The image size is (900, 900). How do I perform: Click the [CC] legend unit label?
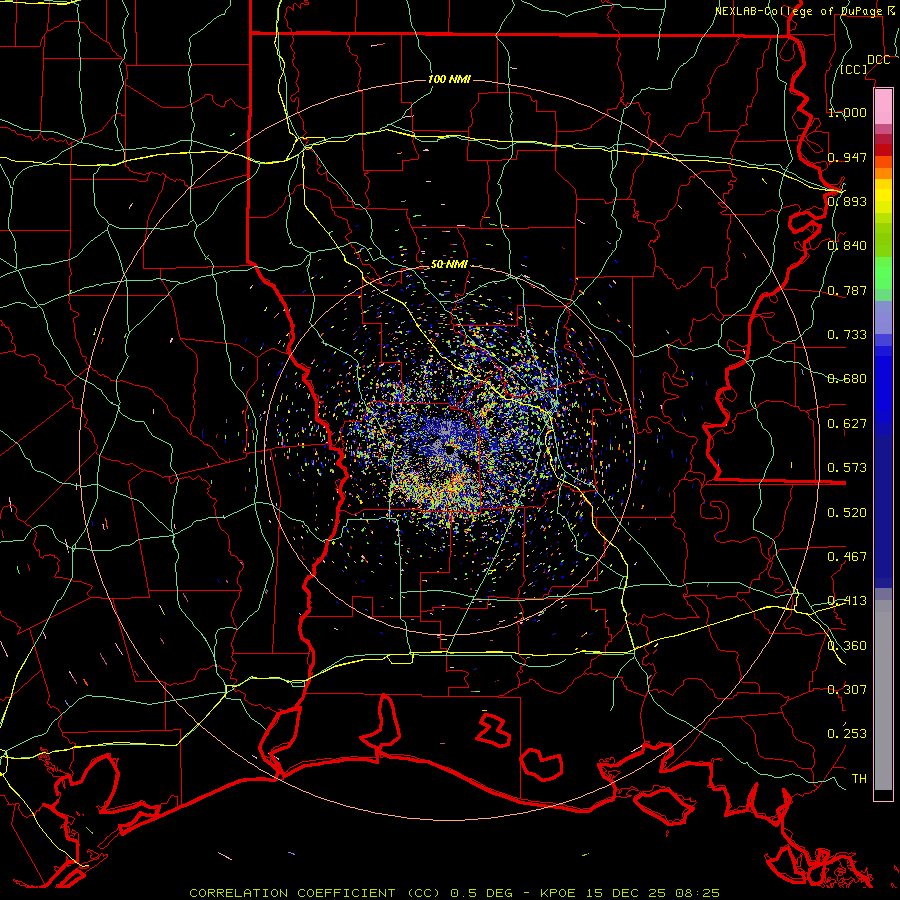pos(854,69)
